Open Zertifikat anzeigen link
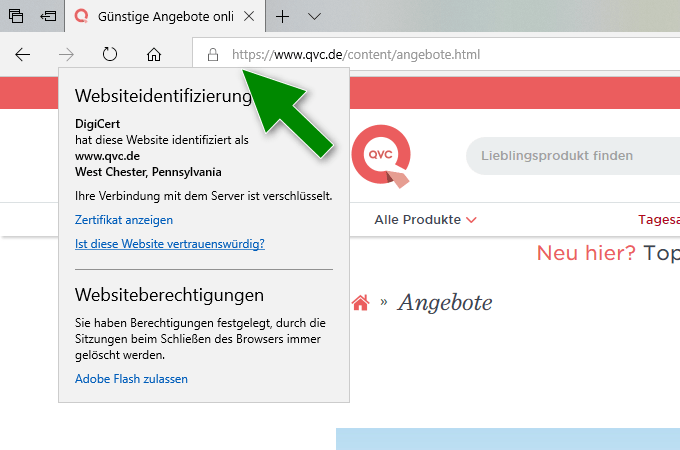The image size is (680, 450). [124, 220]
